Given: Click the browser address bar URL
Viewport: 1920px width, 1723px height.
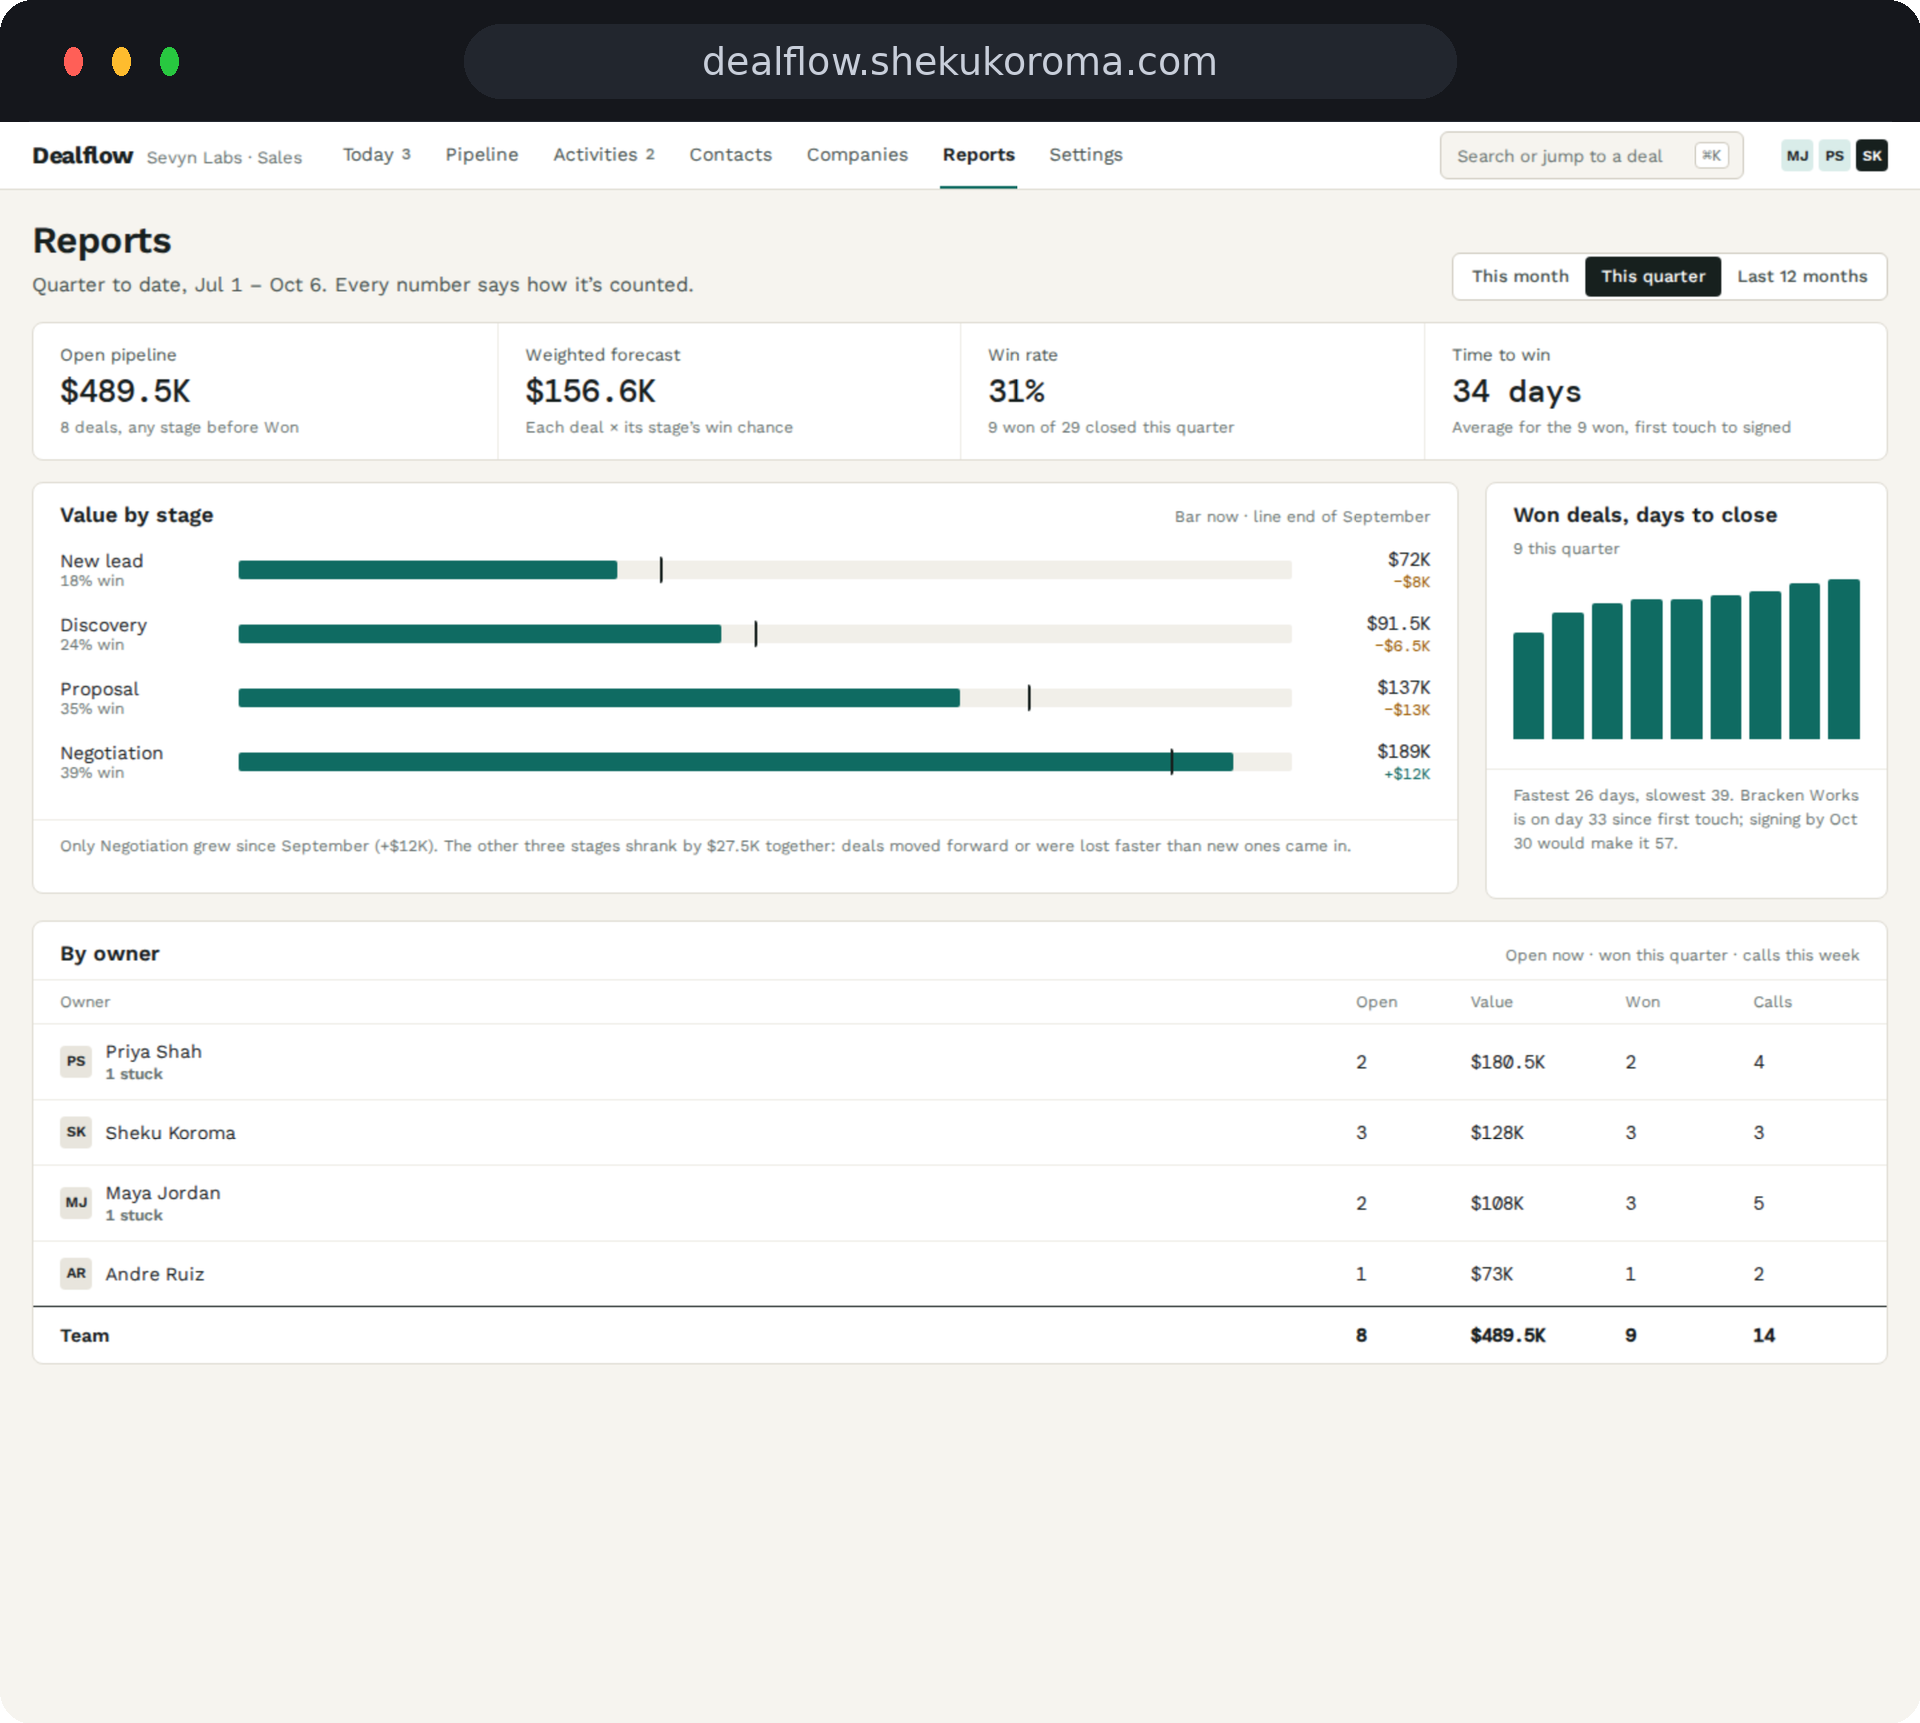Looking at the screenshot, I should (959, 62).
